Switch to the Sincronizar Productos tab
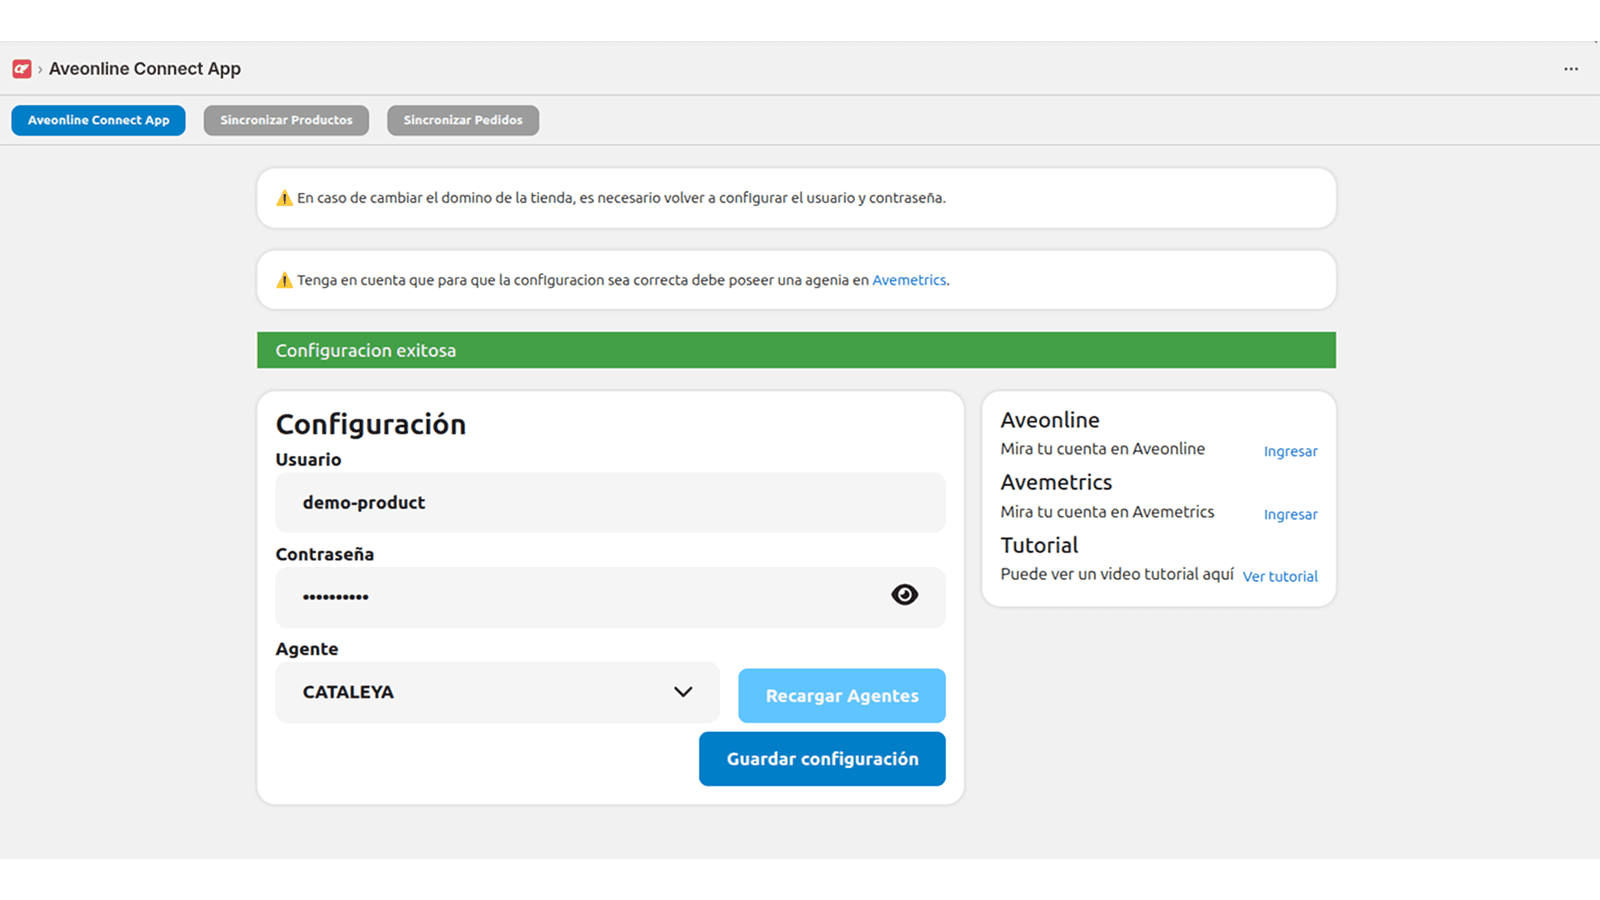The image size is (1600, 900). [286, 120]
